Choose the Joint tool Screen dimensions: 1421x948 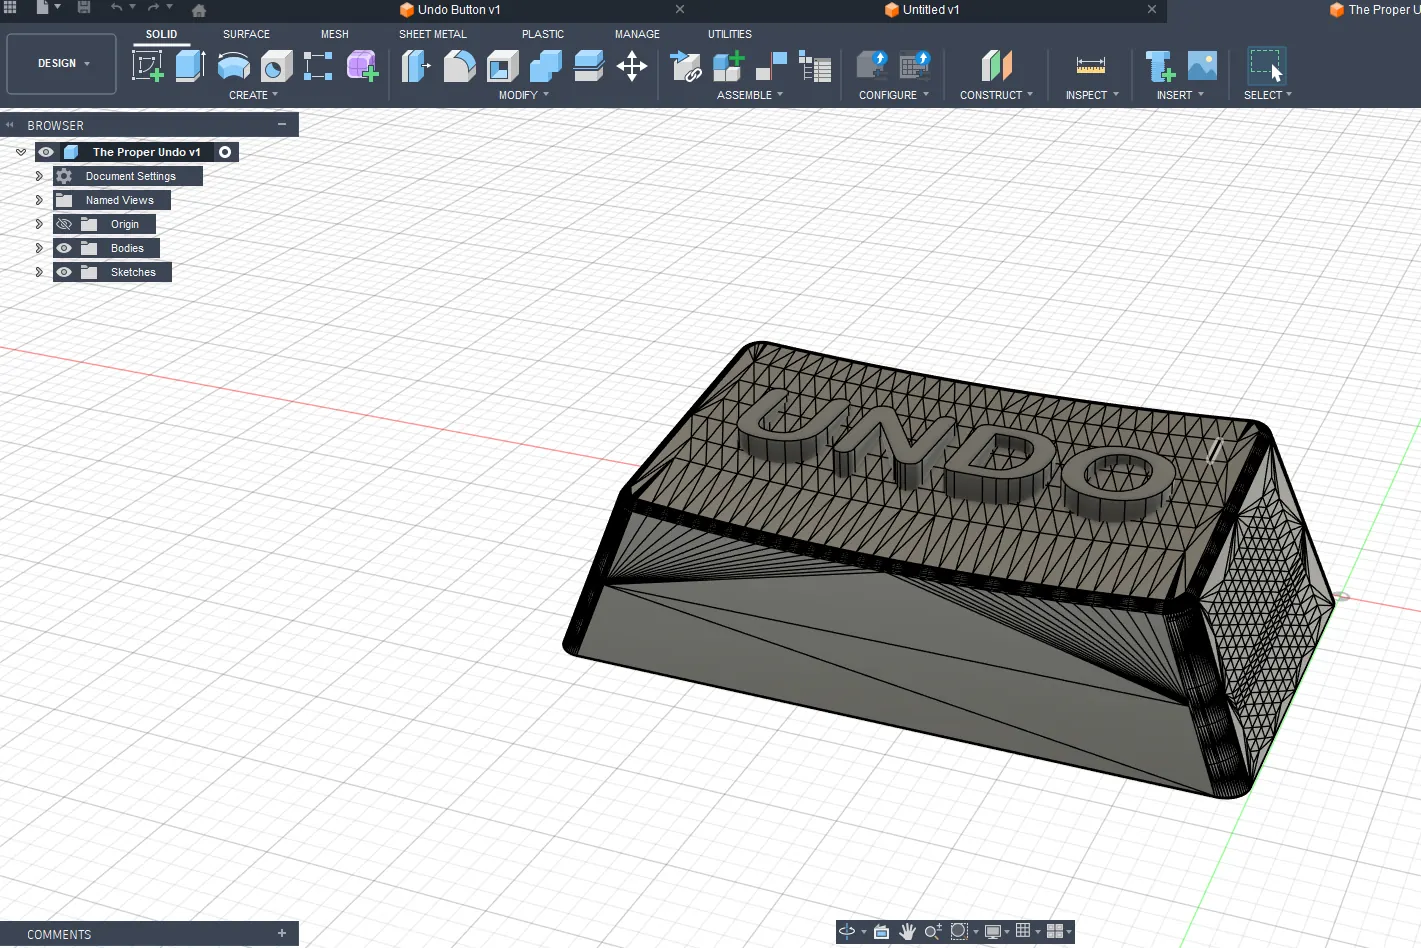point(771,66)
